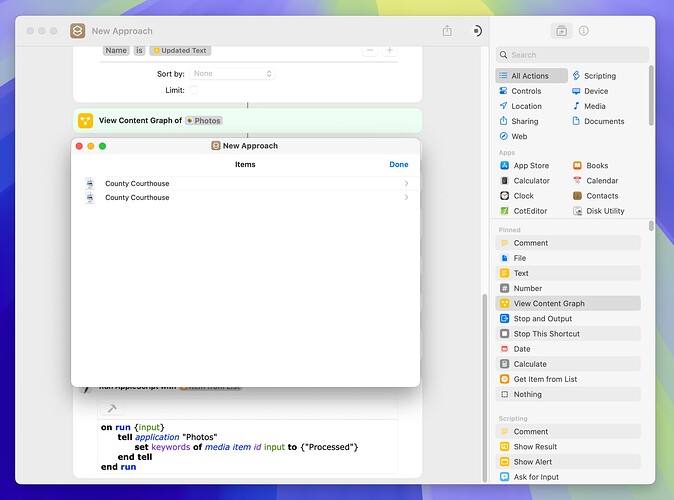Select the Get Item from List action

[568, 379]
